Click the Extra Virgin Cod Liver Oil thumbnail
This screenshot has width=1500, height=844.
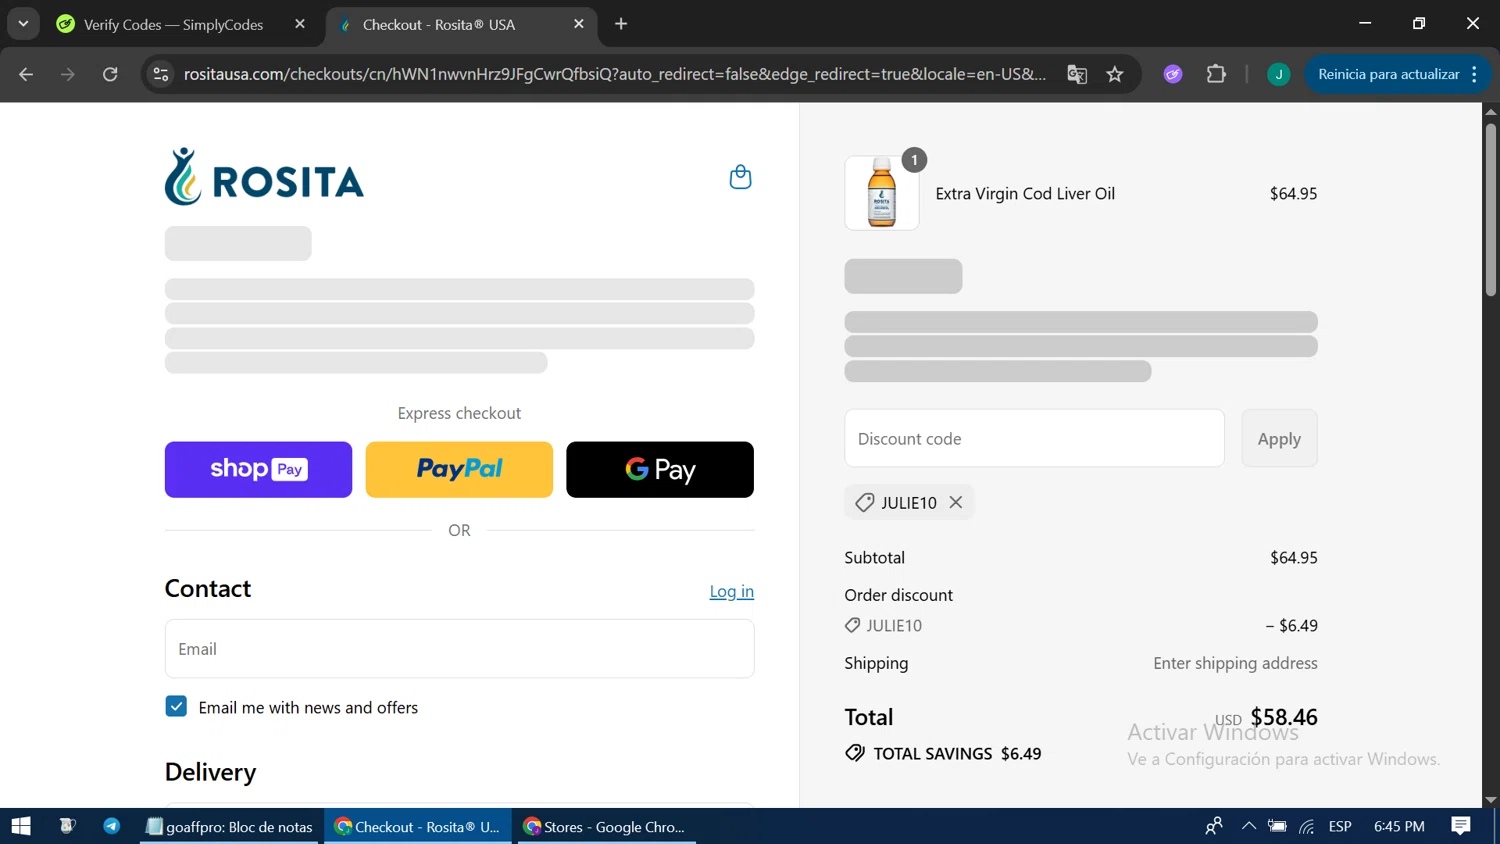tap(882, 193)
